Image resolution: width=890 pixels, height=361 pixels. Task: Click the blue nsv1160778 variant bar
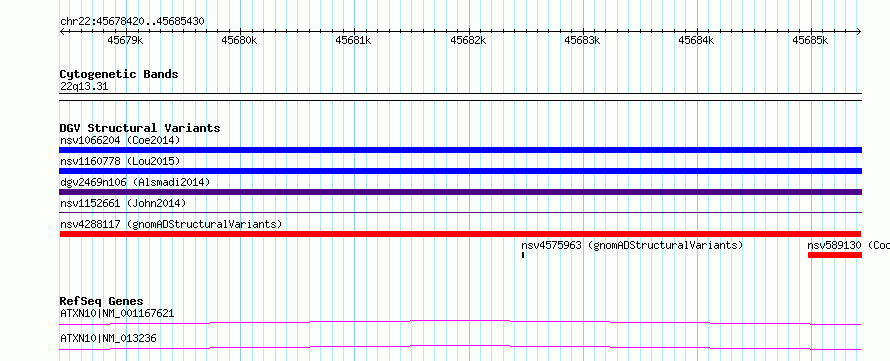[x=460, y=171]
